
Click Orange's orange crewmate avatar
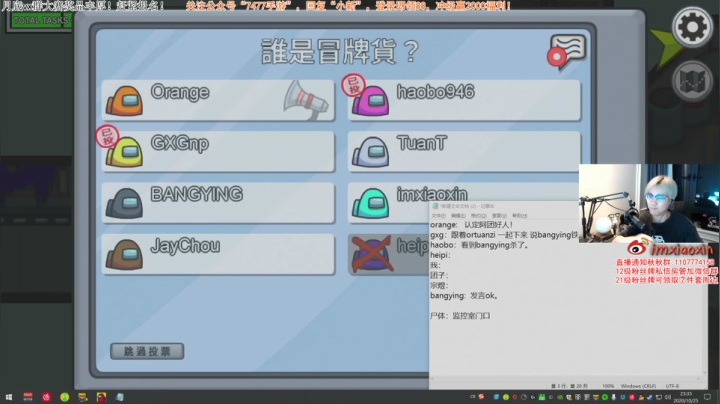click(124, 101)
